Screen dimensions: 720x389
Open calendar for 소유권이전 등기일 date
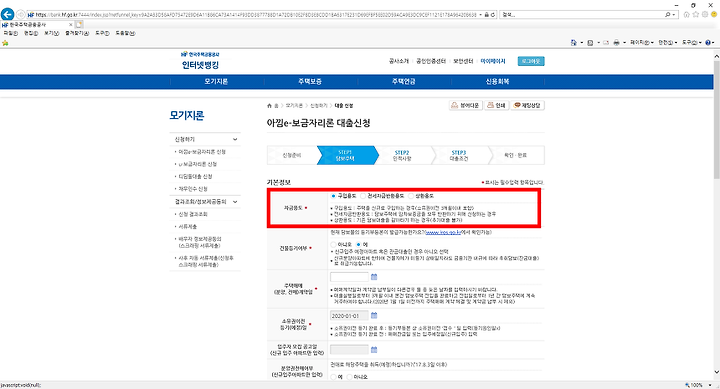coord(374,316)
